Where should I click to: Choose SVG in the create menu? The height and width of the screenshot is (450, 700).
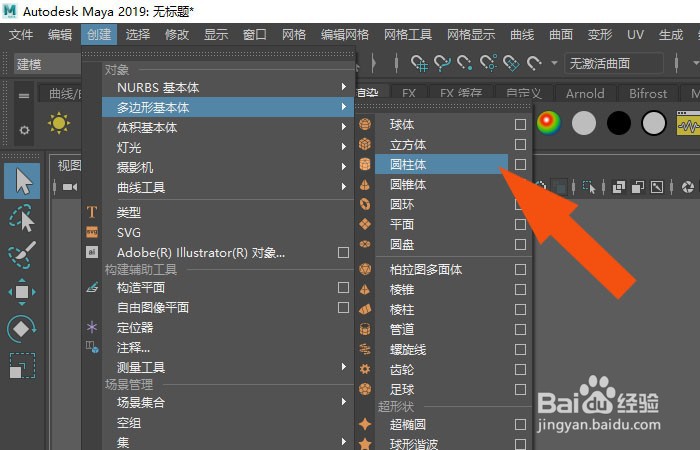coord(129,233)
